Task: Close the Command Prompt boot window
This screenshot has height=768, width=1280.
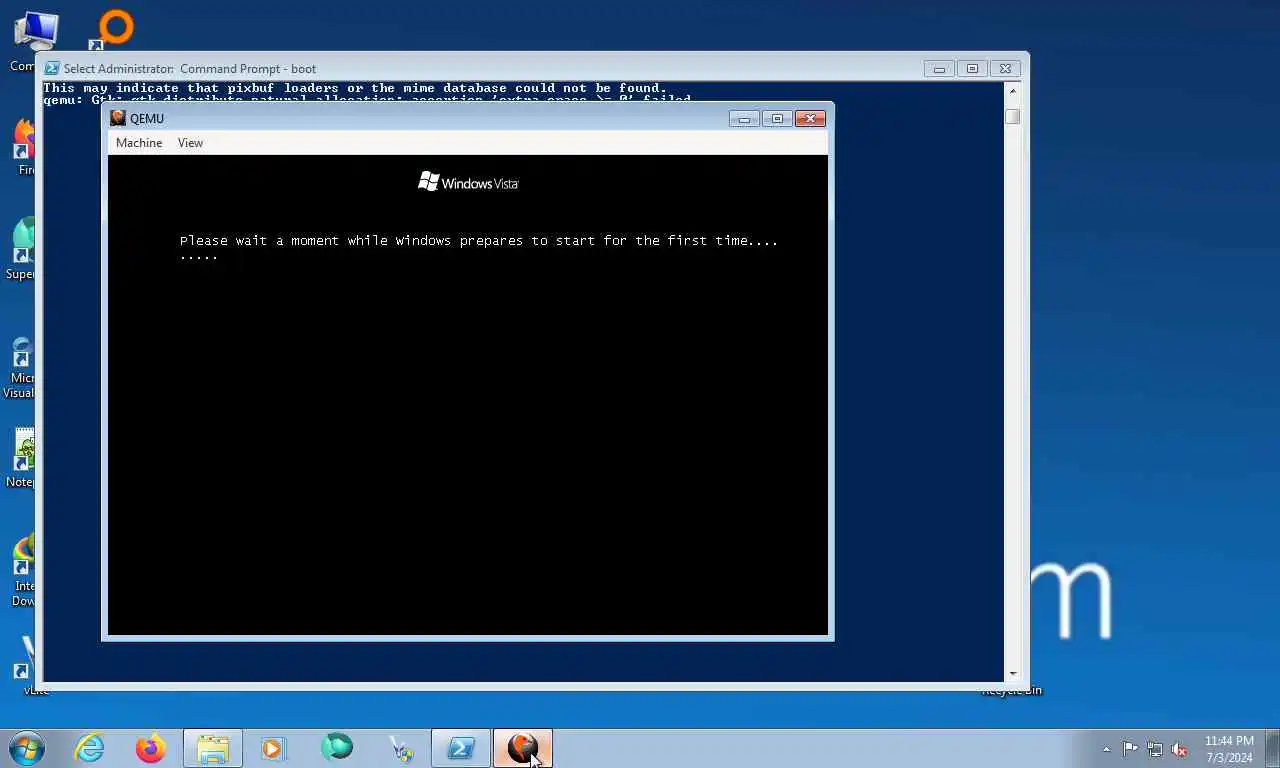Action: coord(1005,69)
